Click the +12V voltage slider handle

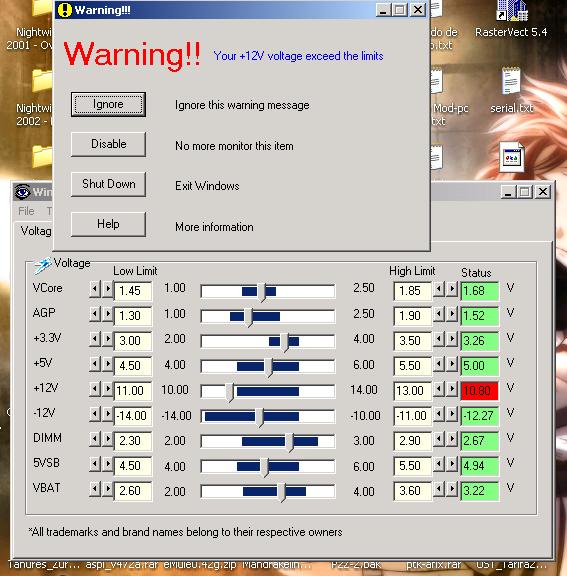click(x=230, y=392)
